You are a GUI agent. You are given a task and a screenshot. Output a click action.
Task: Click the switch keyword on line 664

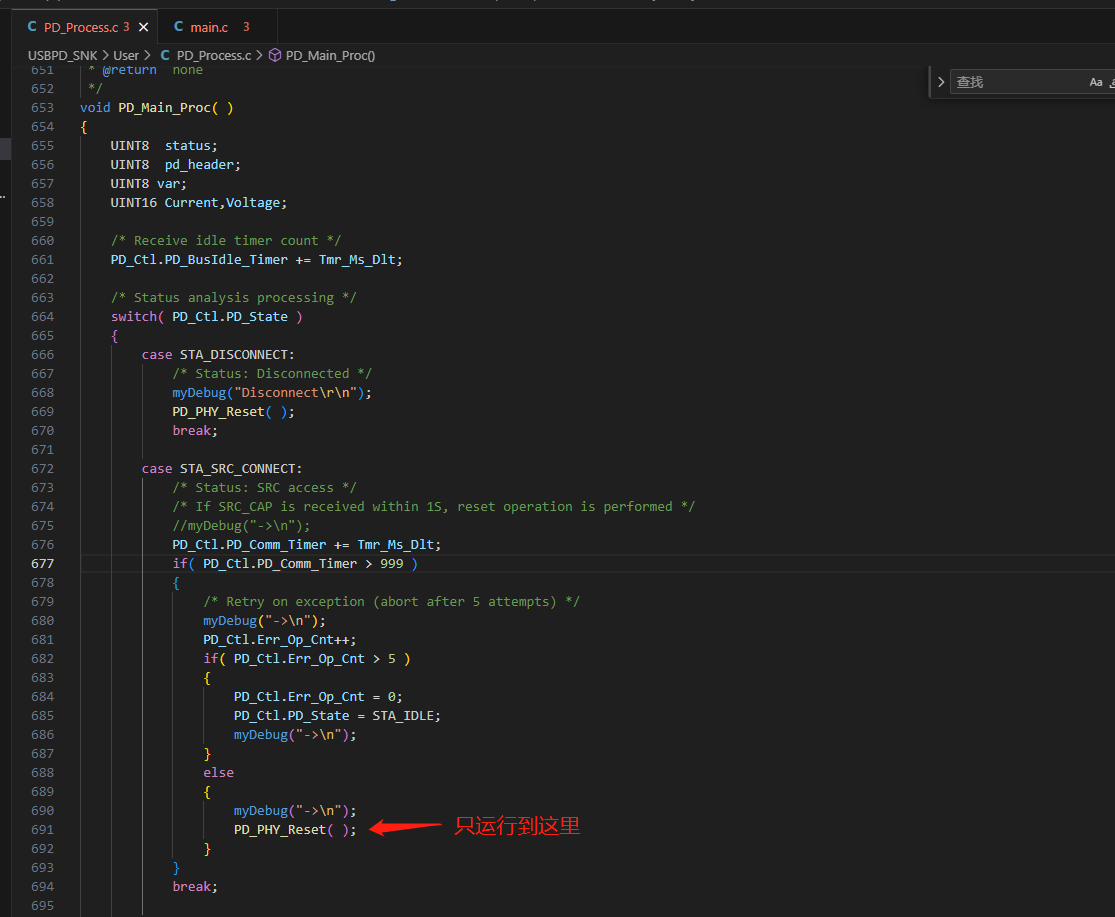coord(134,316)
